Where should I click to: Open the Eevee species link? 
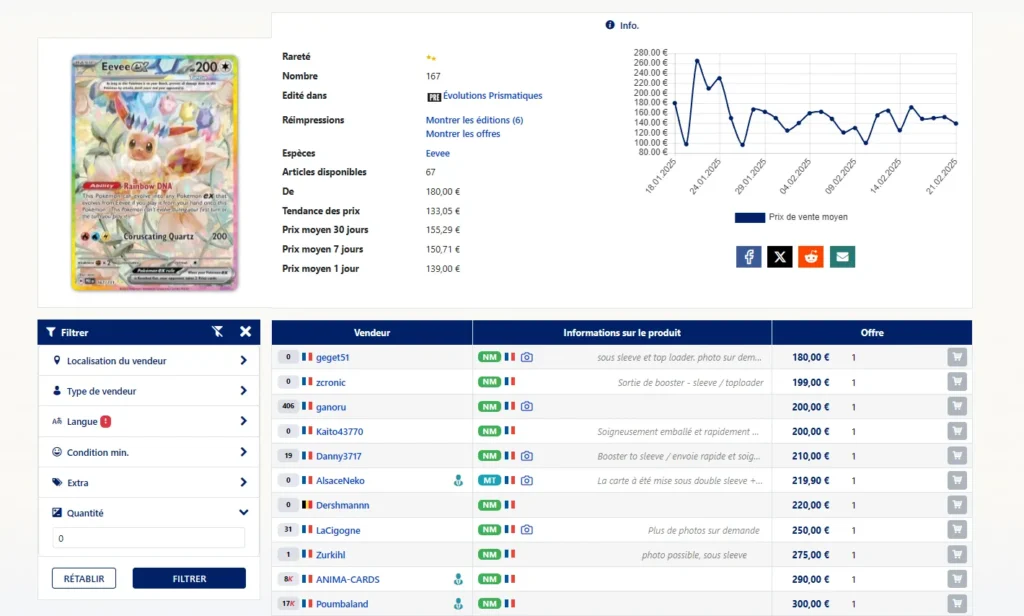(438, 154)
